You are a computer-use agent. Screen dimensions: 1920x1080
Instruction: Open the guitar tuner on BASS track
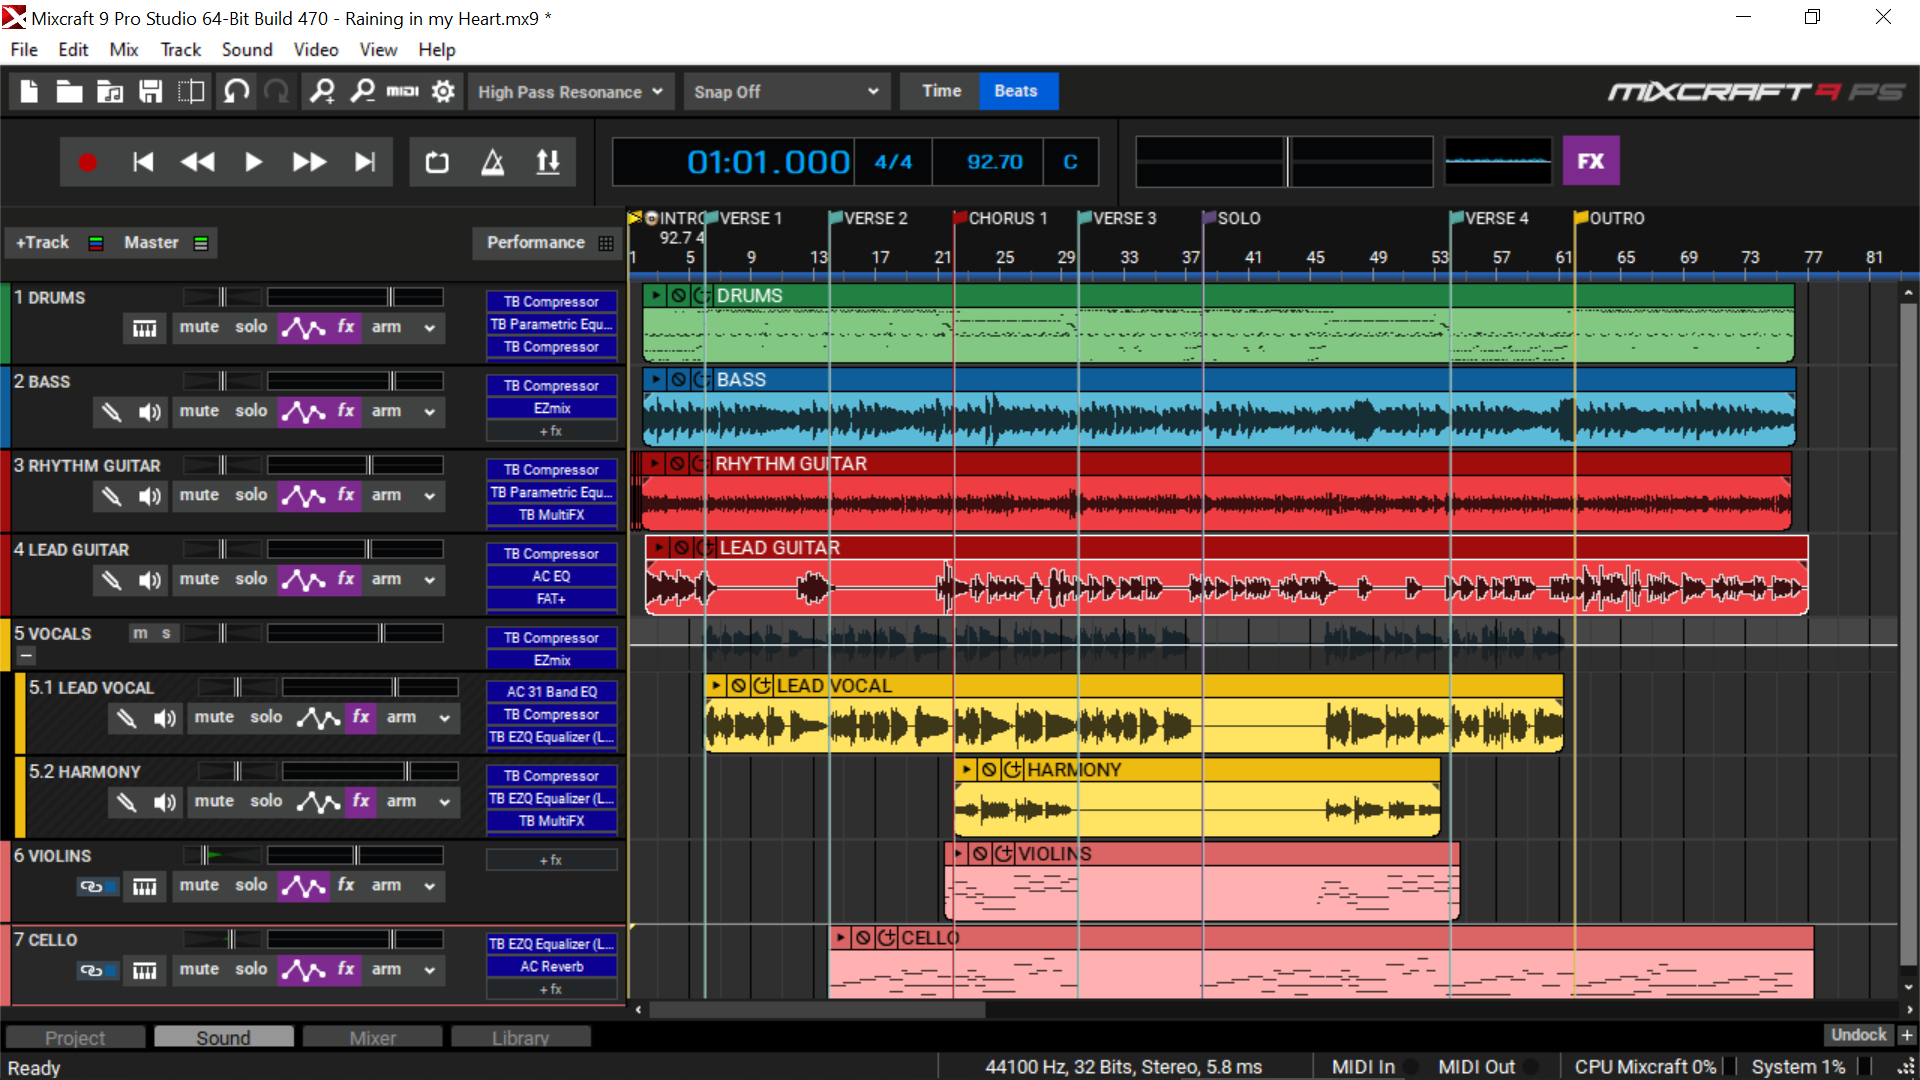(111, 411)
